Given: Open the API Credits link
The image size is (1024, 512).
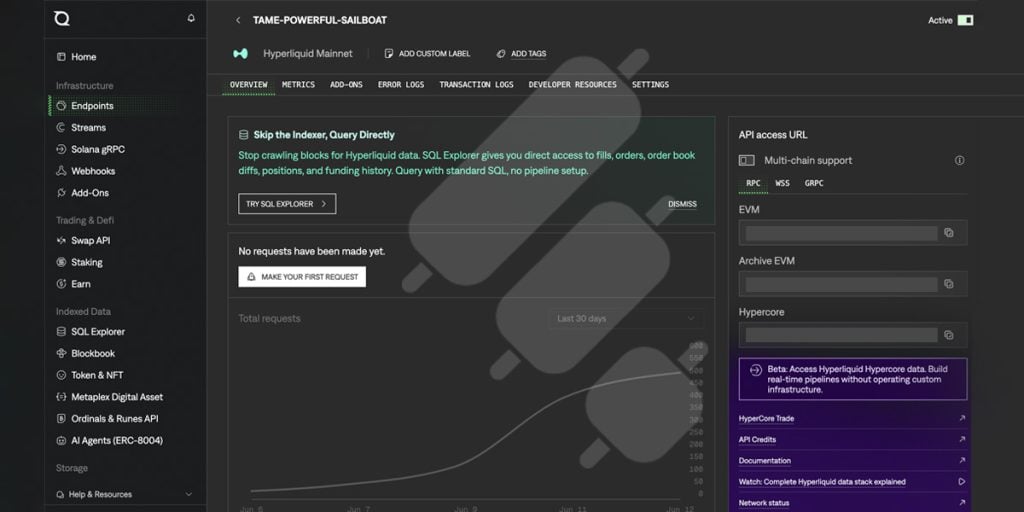Looking at the screenshot, I should pyautogui.click(x=758, y=440).
